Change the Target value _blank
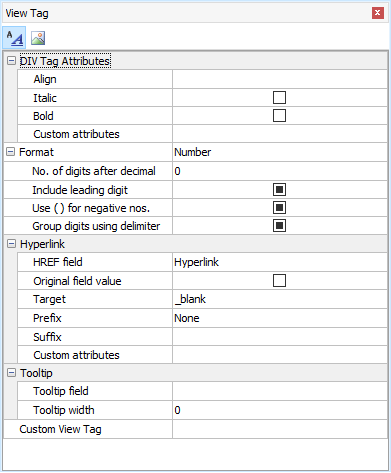This screenshot has height=473, width=391. pos(280,299)
